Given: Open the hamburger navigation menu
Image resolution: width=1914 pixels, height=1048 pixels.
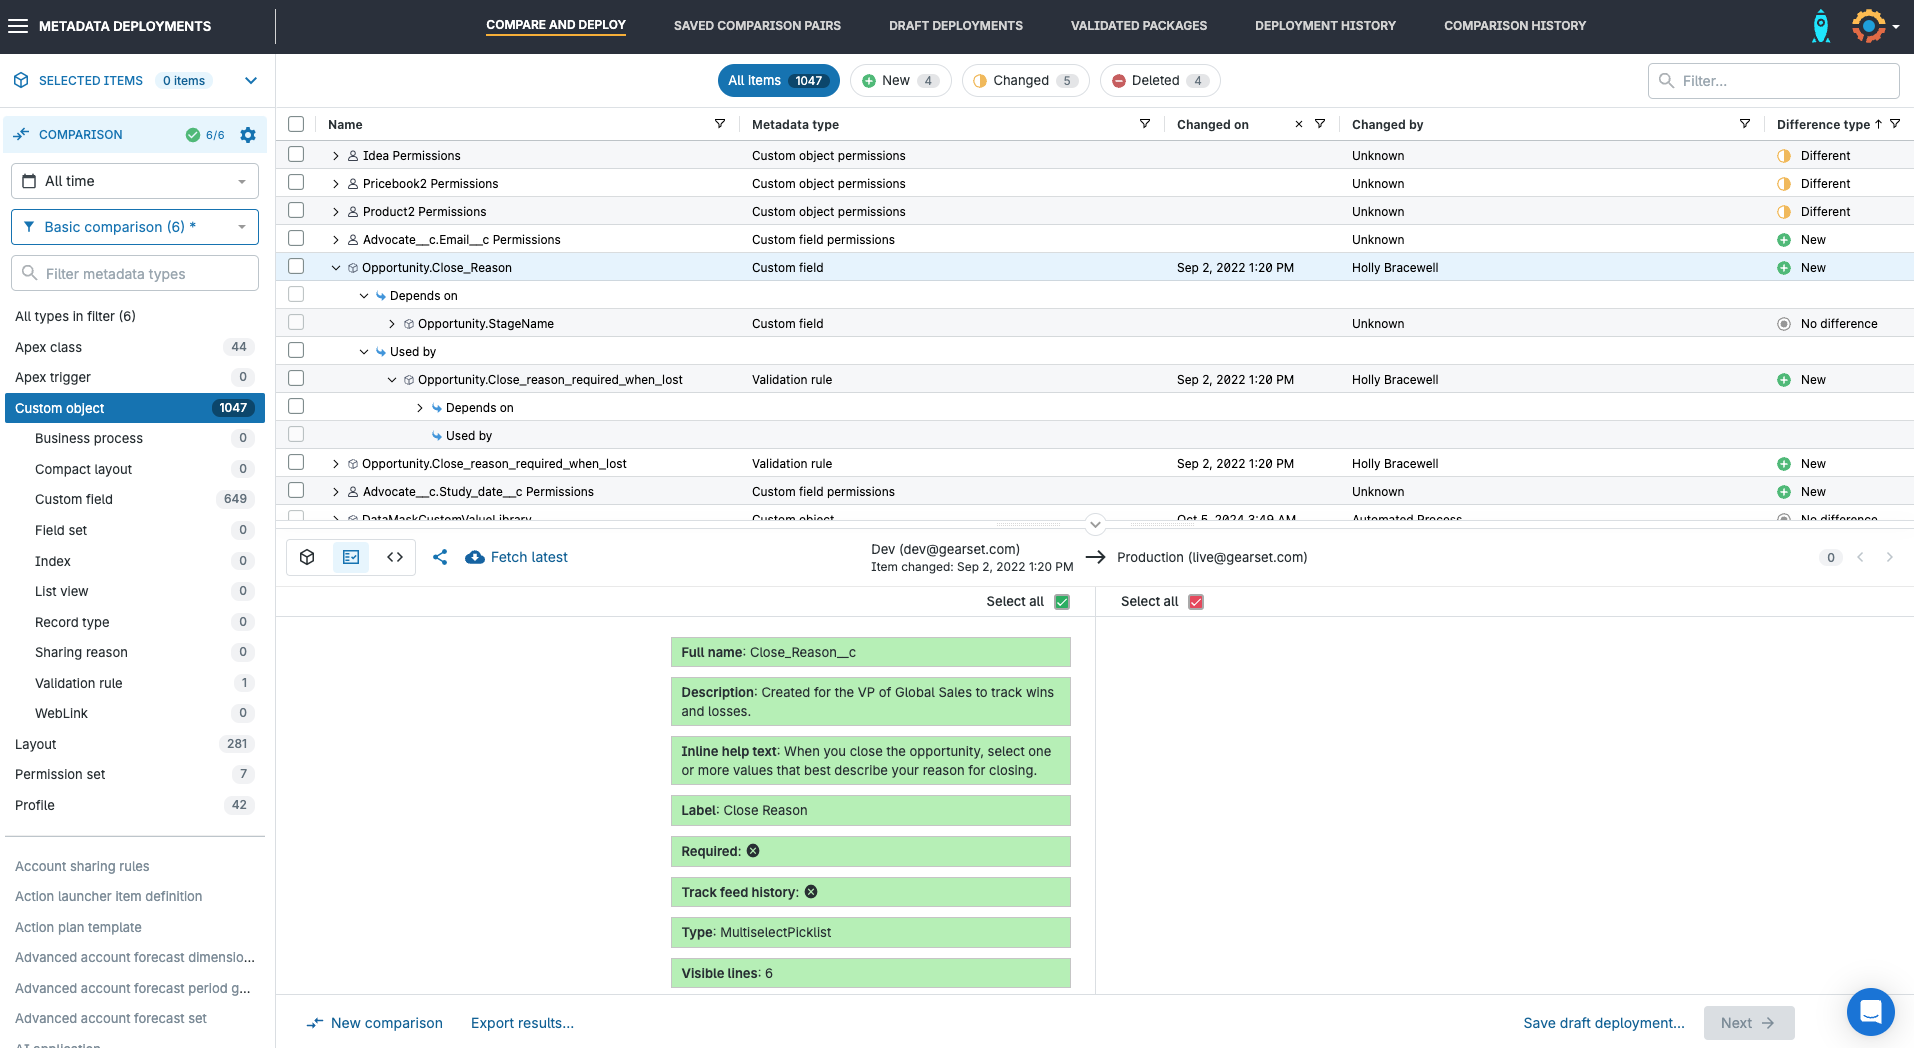Looking at the screenshot, I should click(18, 26).
